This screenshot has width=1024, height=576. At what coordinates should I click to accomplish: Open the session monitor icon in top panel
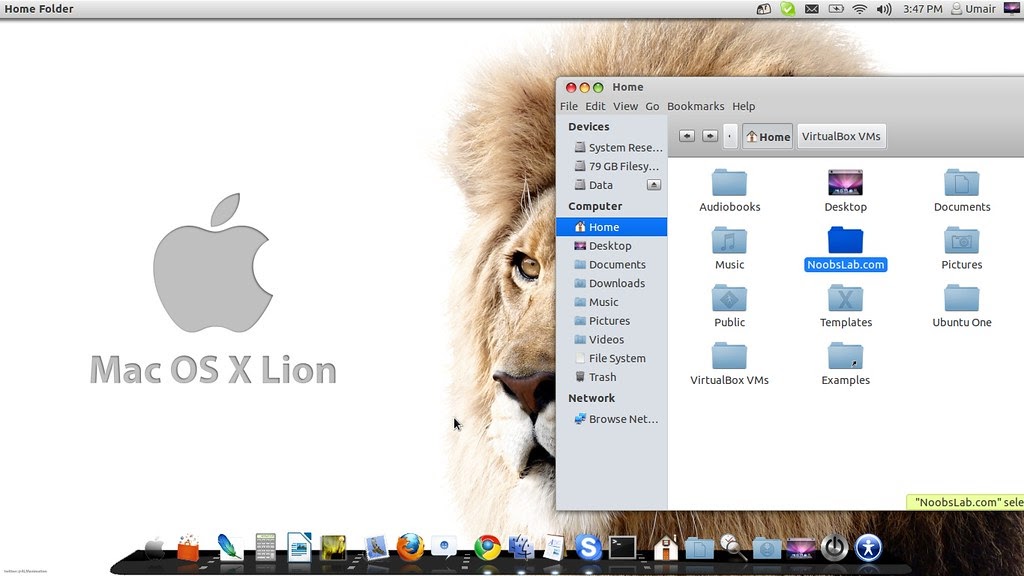[x=1012, y=8]
